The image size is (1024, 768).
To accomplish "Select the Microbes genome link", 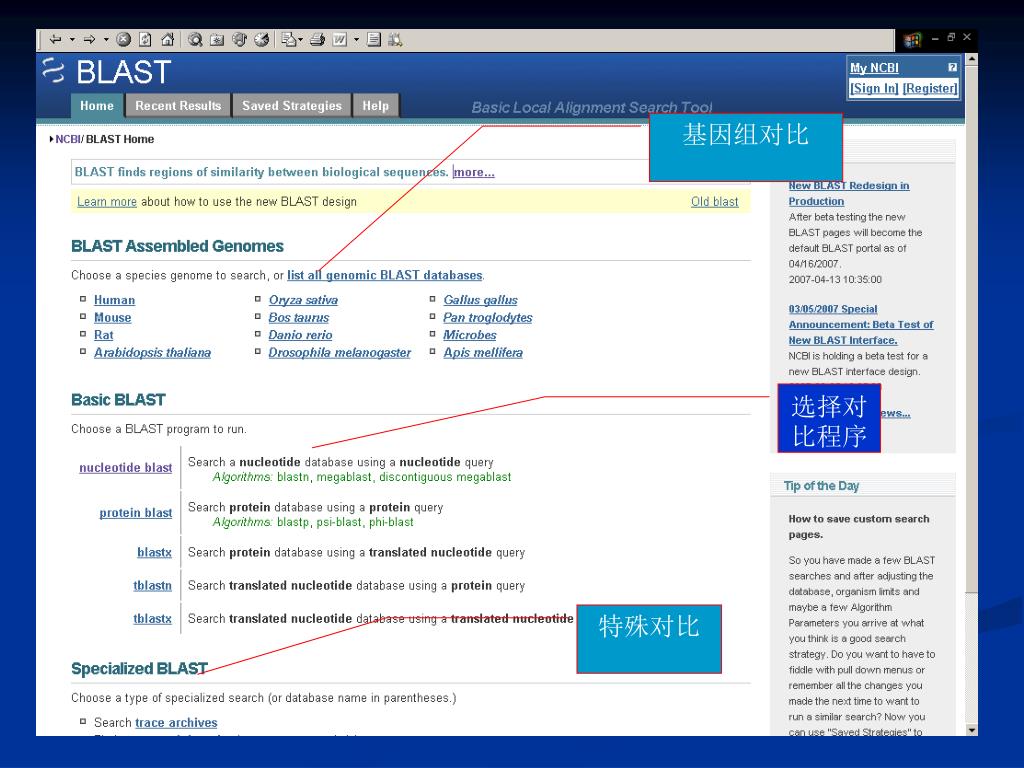I will point(470,335).
